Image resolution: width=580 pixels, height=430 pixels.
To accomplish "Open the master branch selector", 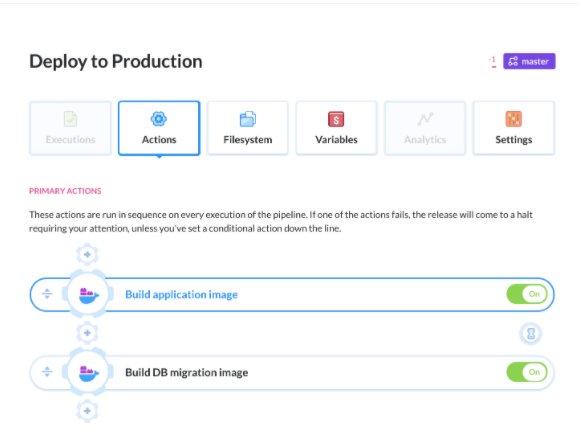I will coord(529,61).
